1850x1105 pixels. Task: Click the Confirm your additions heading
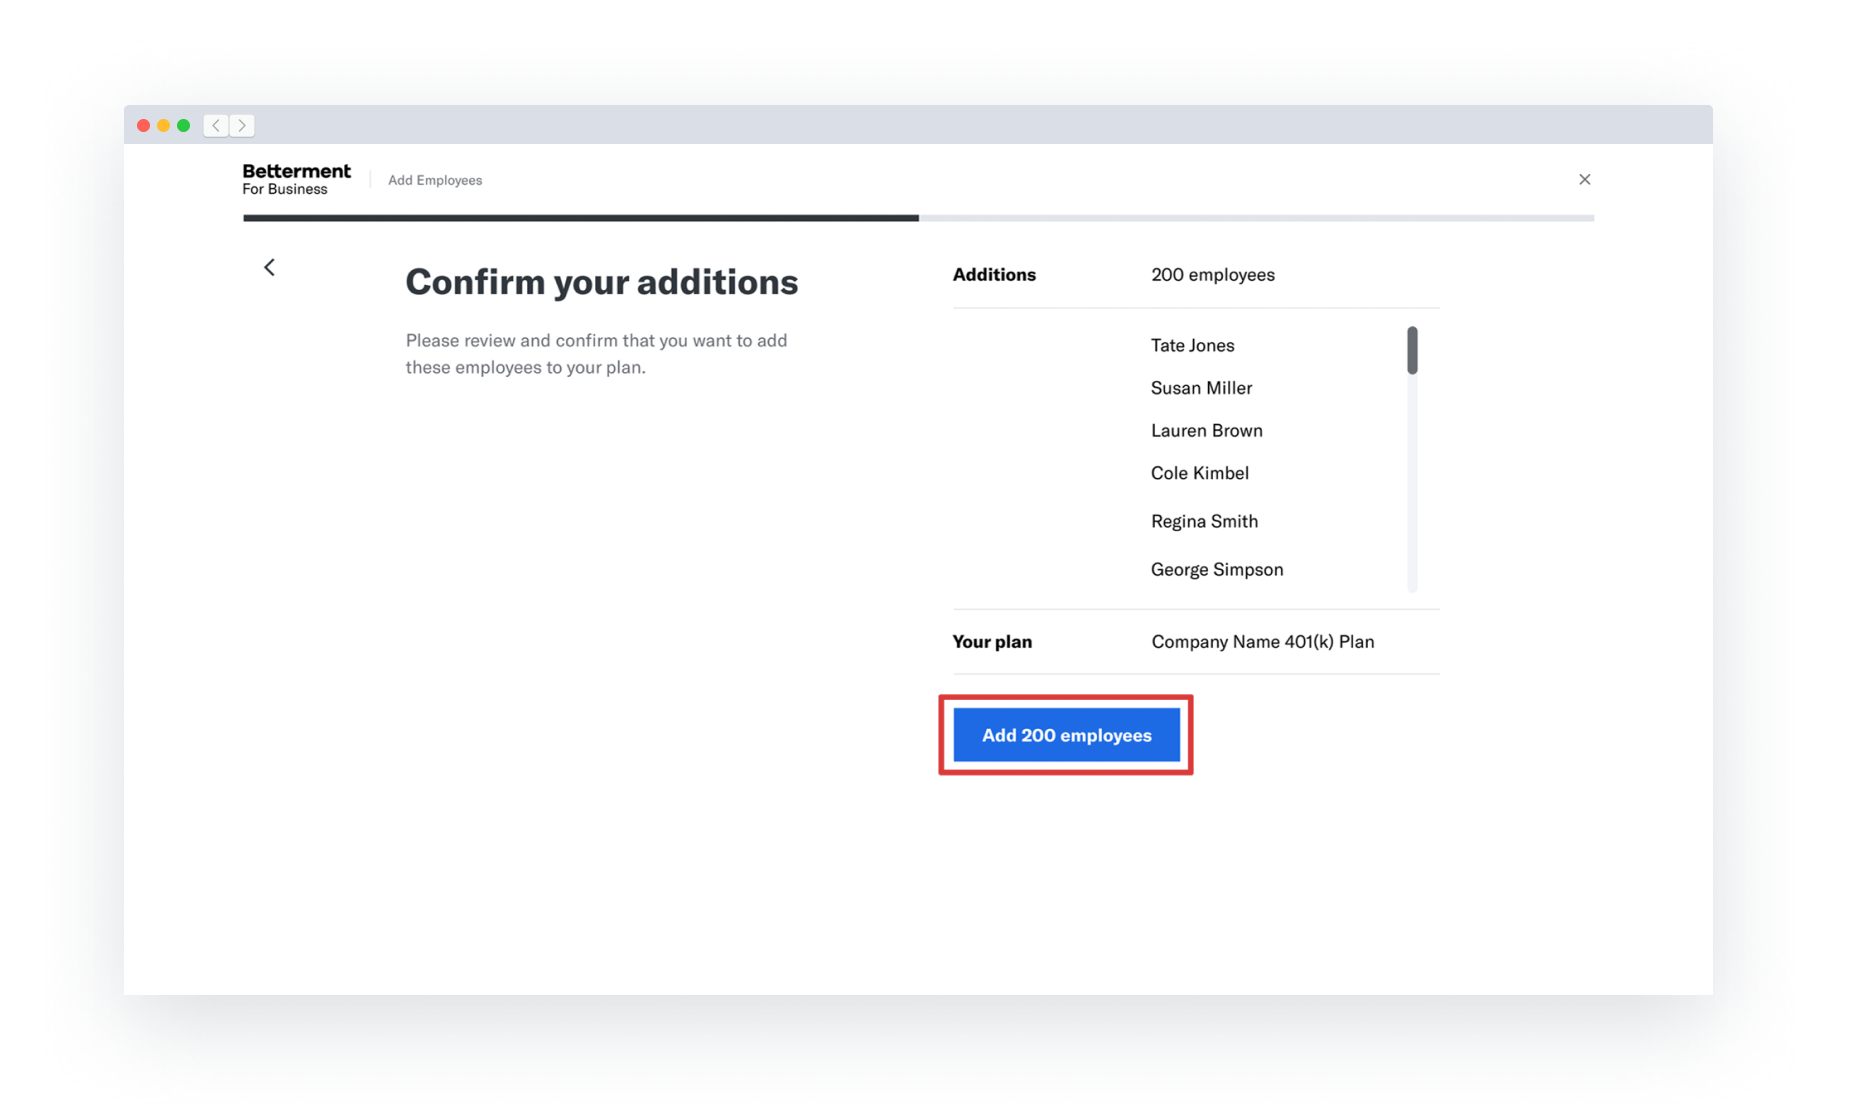pyautogui.click(x=601, y=282)
